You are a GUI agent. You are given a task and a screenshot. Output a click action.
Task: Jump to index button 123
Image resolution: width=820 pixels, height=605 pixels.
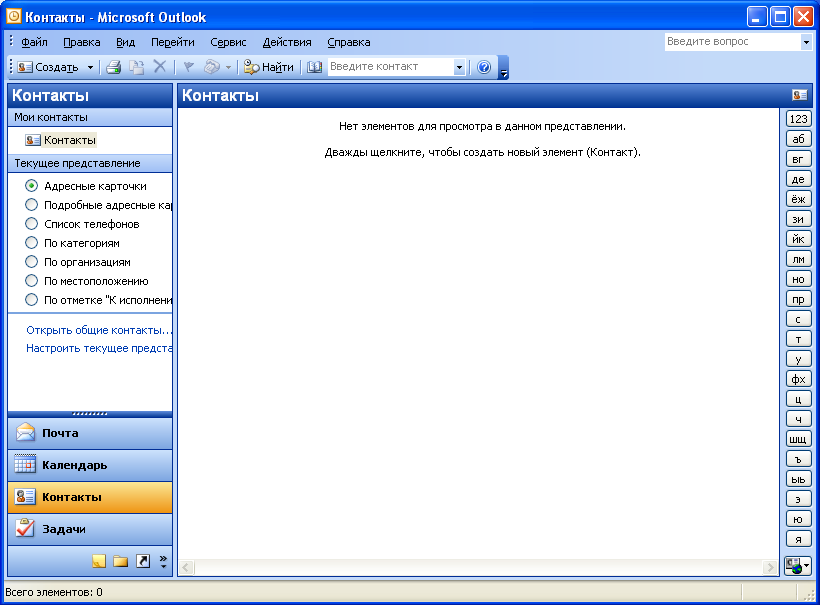click(799, 119)
